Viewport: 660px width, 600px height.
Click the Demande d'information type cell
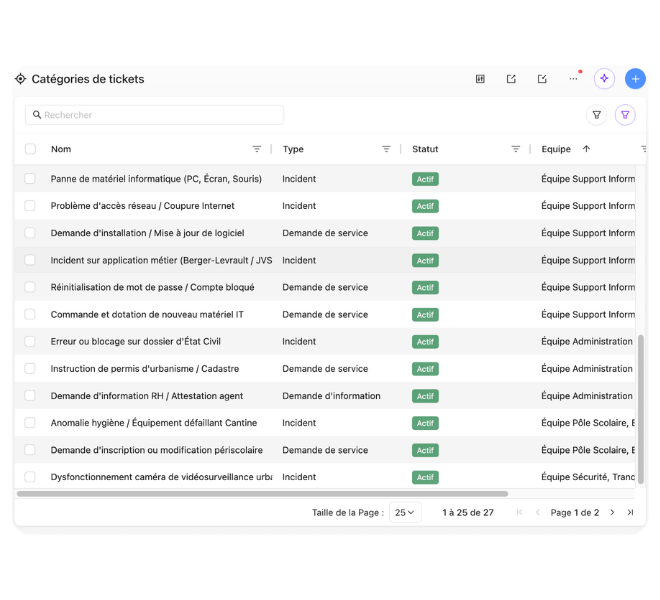pos(331,396)
